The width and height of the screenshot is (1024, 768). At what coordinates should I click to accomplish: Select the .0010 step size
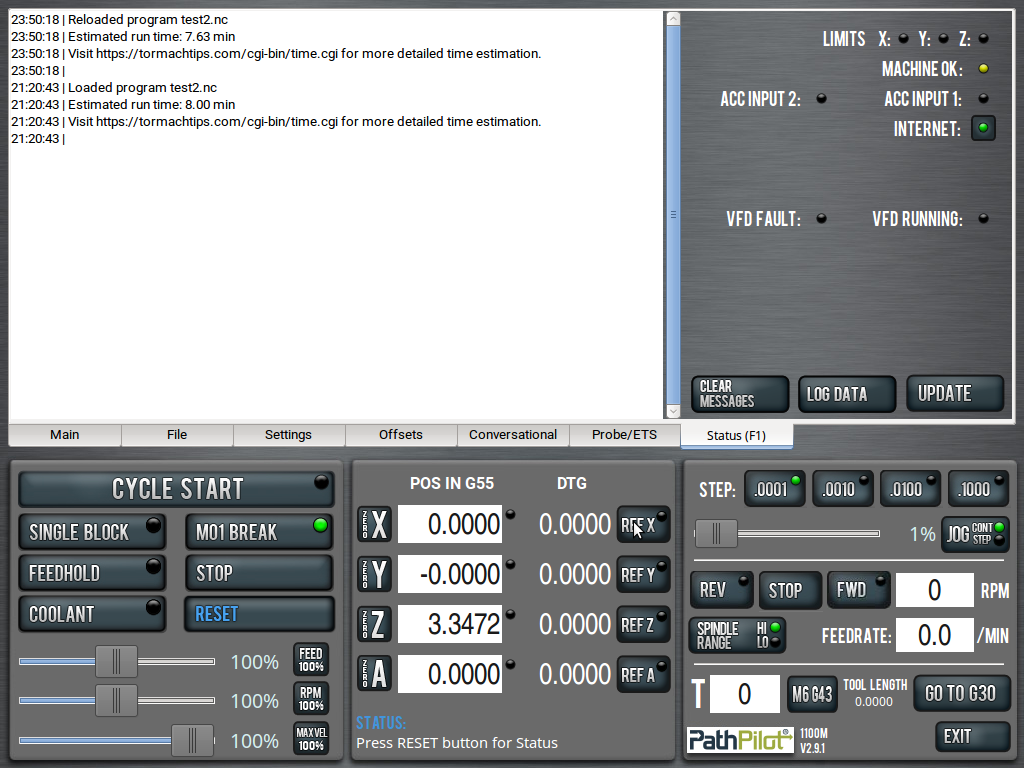click(x=842, y=489)
